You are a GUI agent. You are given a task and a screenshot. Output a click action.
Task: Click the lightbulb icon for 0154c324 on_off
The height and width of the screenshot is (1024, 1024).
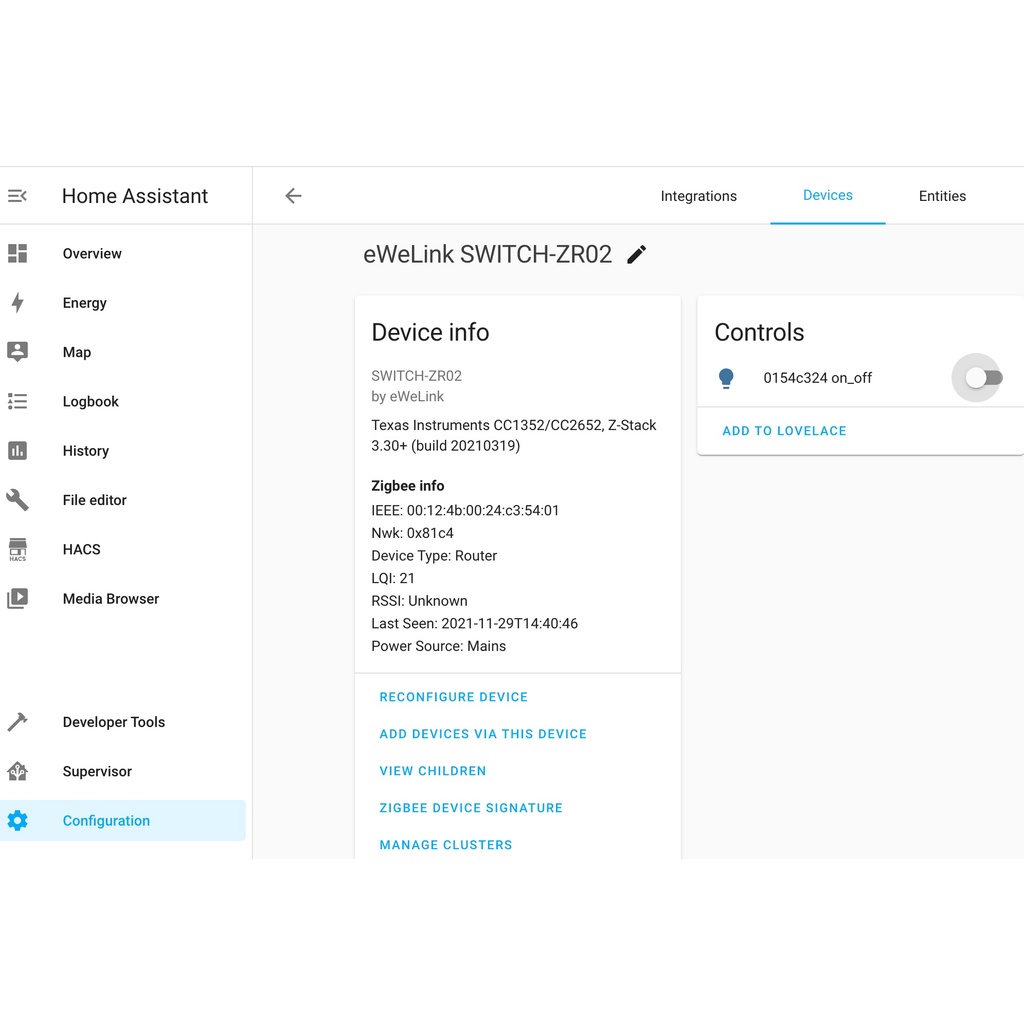point(727,378)
